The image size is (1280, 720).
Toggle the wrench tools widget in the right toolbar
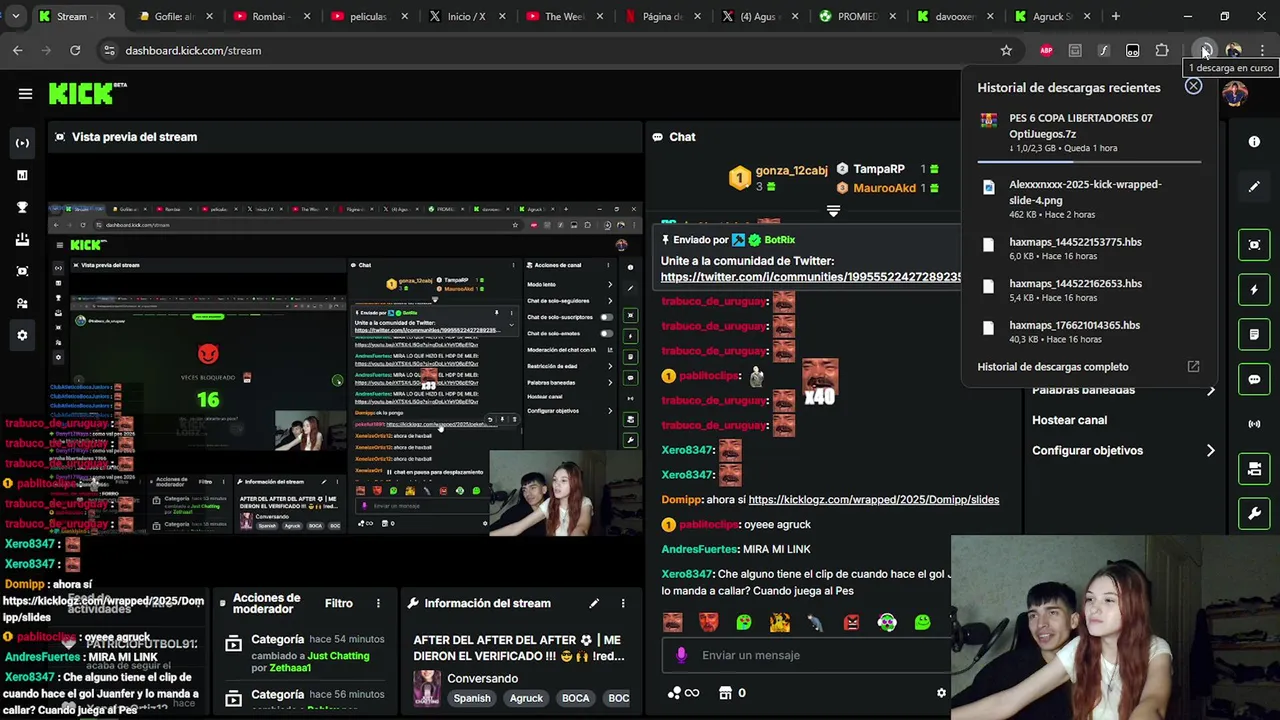pos(1254,514)
